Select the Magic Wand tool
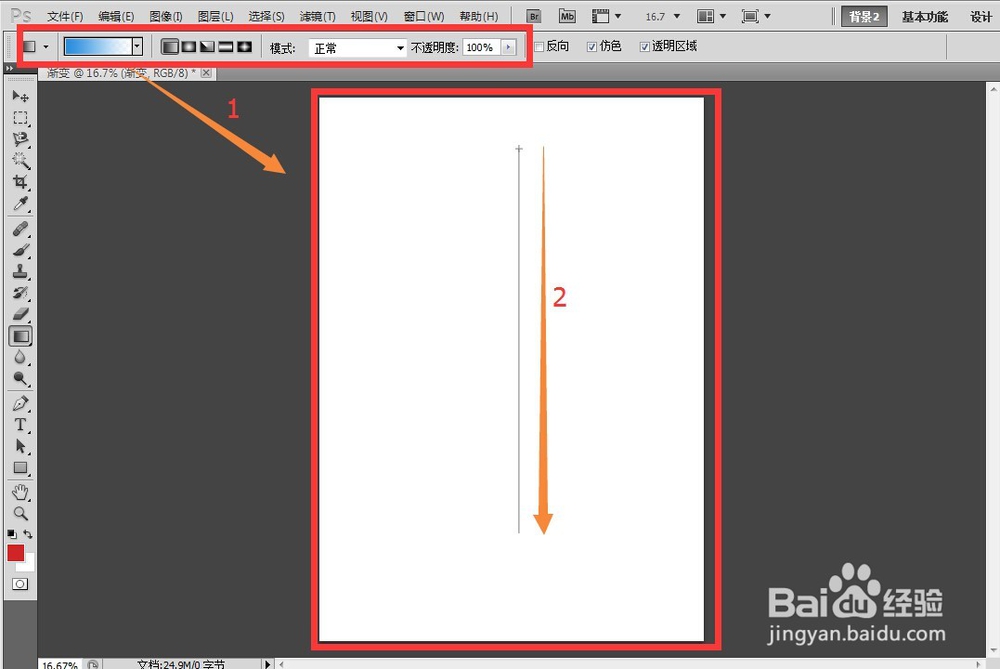Viewport: 1000px width, 669px height. coord(20,160)
